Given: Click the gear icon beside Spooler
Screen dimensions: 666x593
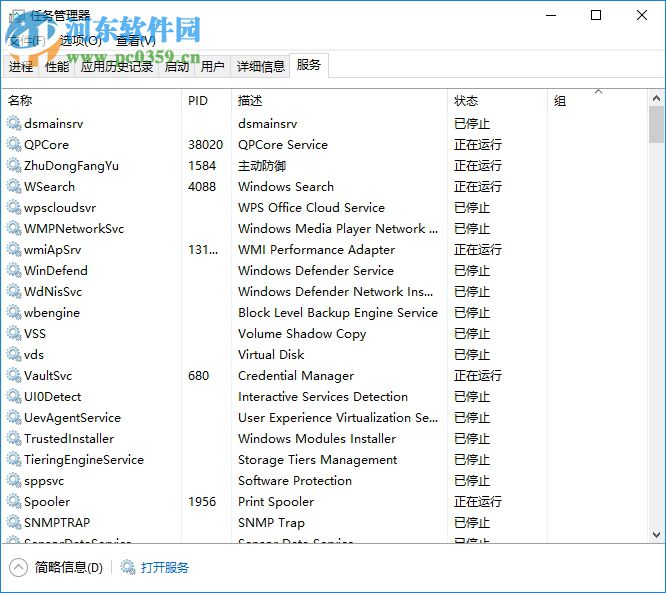Looking at the screenshot, I should (x=14, y=502).
